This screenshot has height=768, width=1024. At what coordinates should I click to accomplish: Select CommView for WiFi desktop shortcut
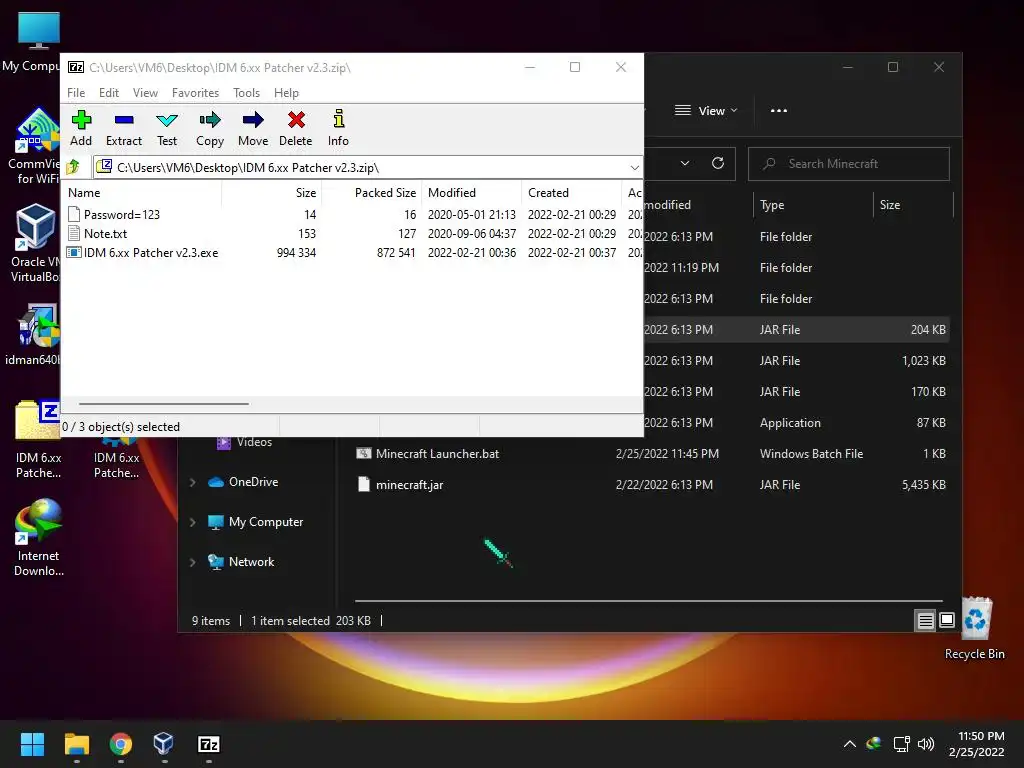click(x=37, y=146)
